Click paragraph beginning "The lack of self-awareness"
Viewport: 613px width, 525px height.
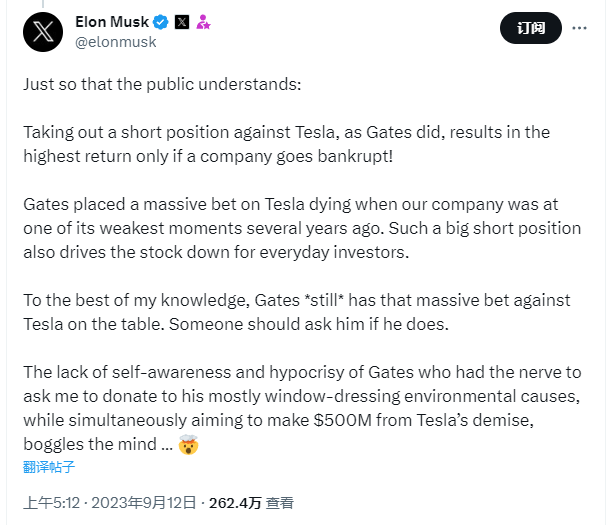pos(302,409)
